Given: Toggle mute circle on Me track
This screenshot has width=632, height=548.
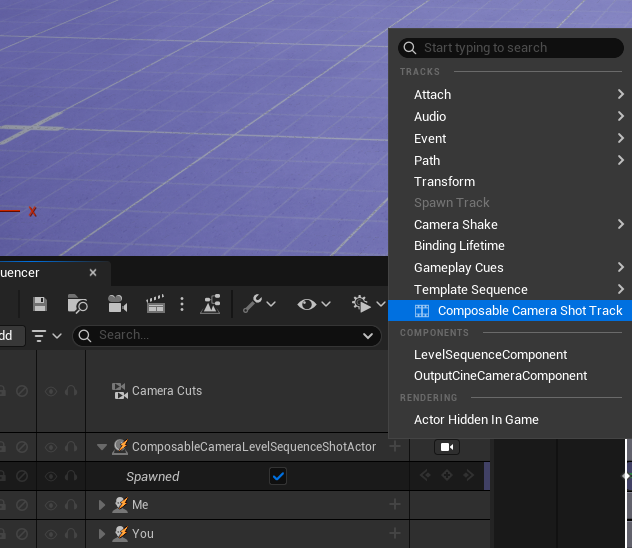Looking at the screenshot, I should click(x=22, y=505).
